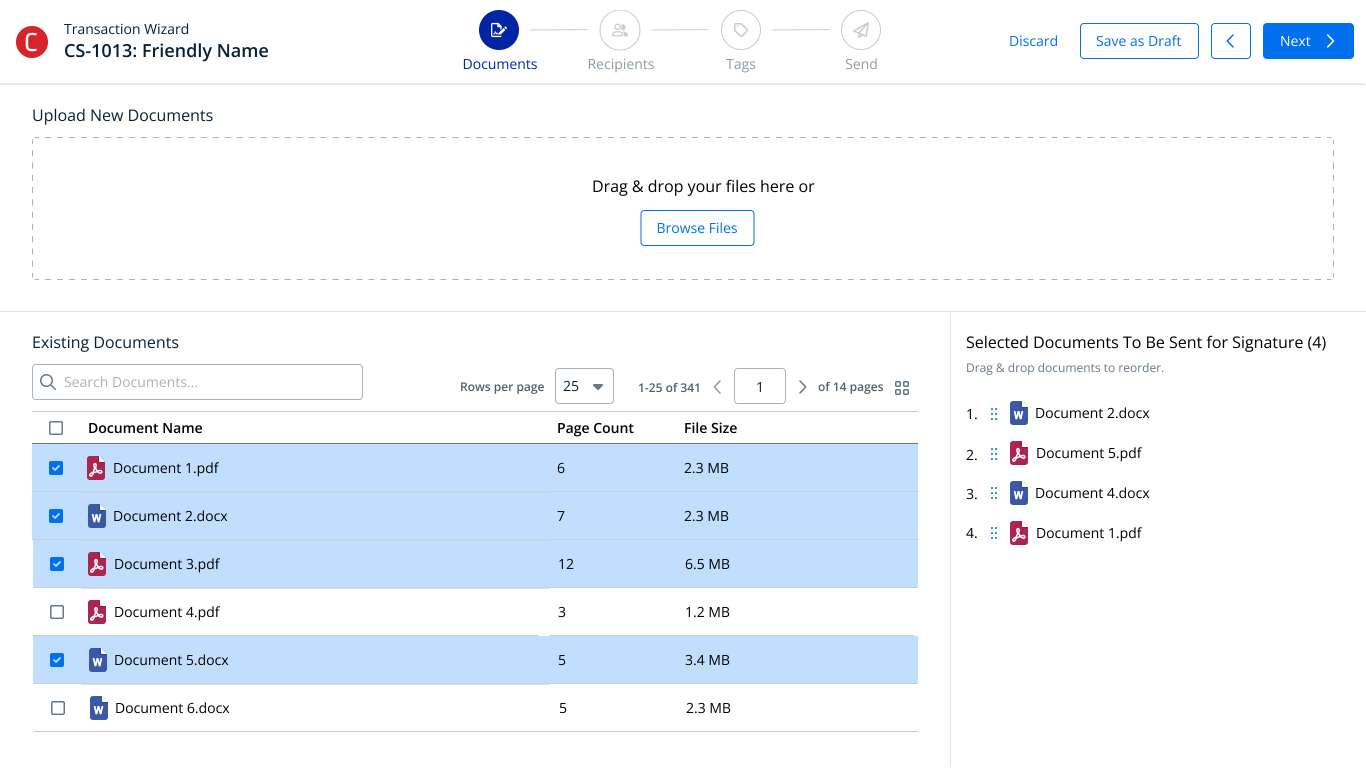Click Save as Draft button

[x=1139, y=41]
